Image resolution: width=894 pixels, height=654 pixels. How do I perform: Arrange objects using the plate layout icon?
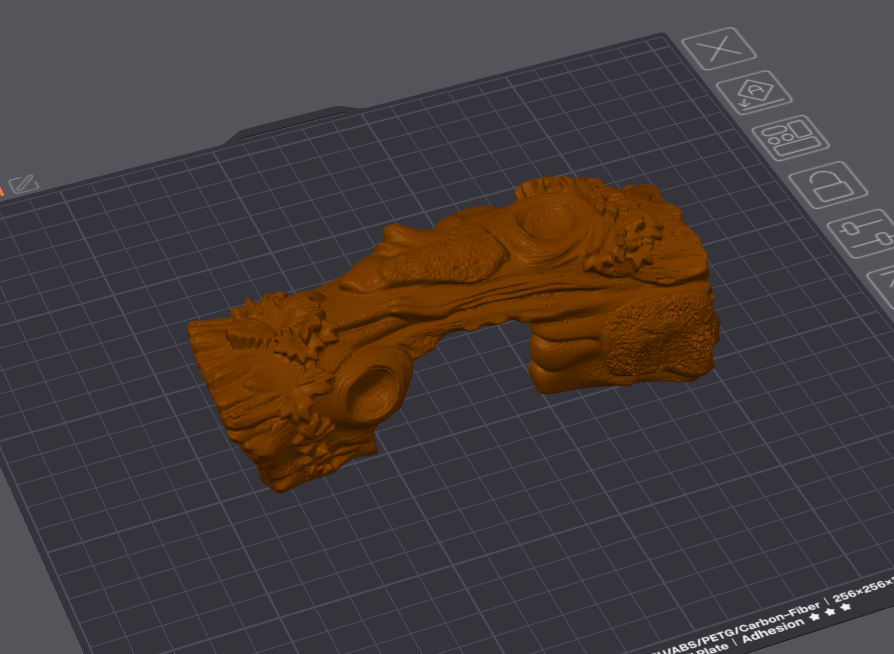pos(790,137)
